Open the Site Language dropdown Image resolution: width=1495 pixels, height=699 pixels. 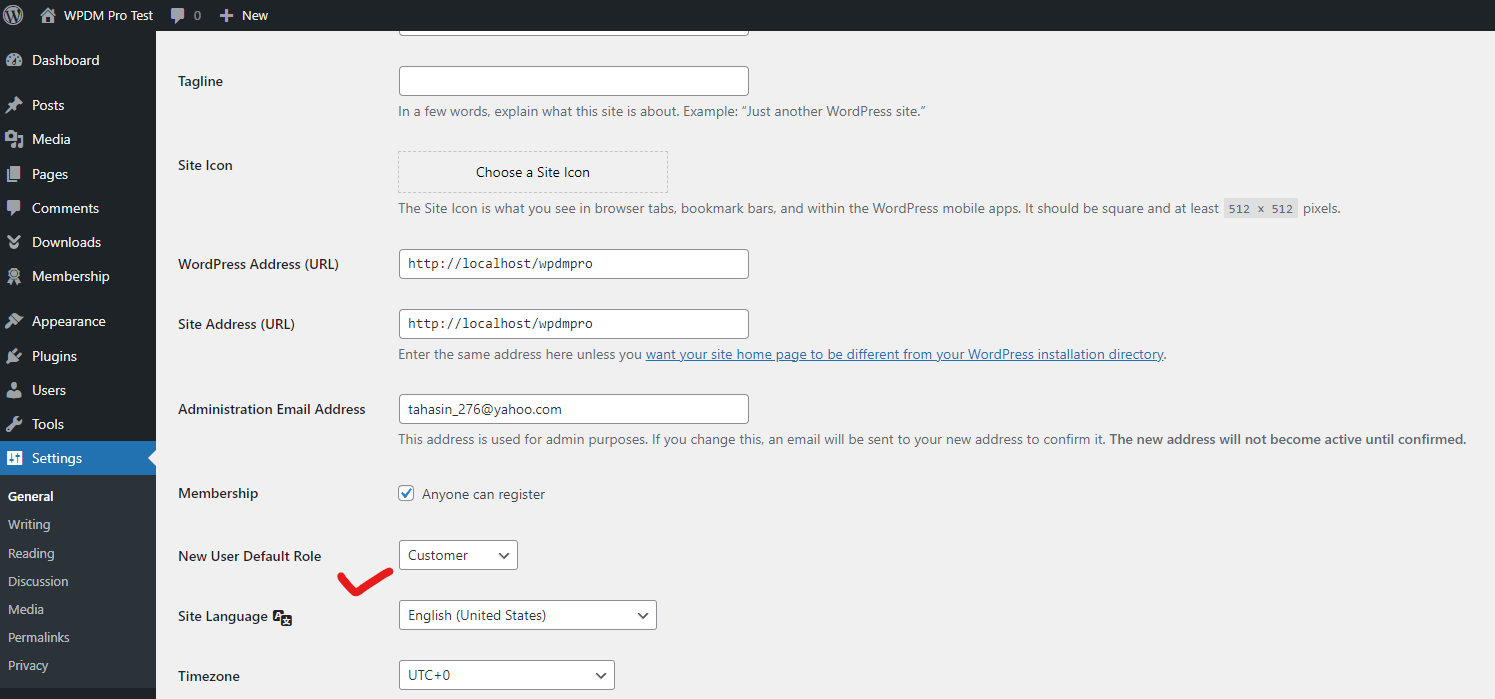(x=527, y=615)
